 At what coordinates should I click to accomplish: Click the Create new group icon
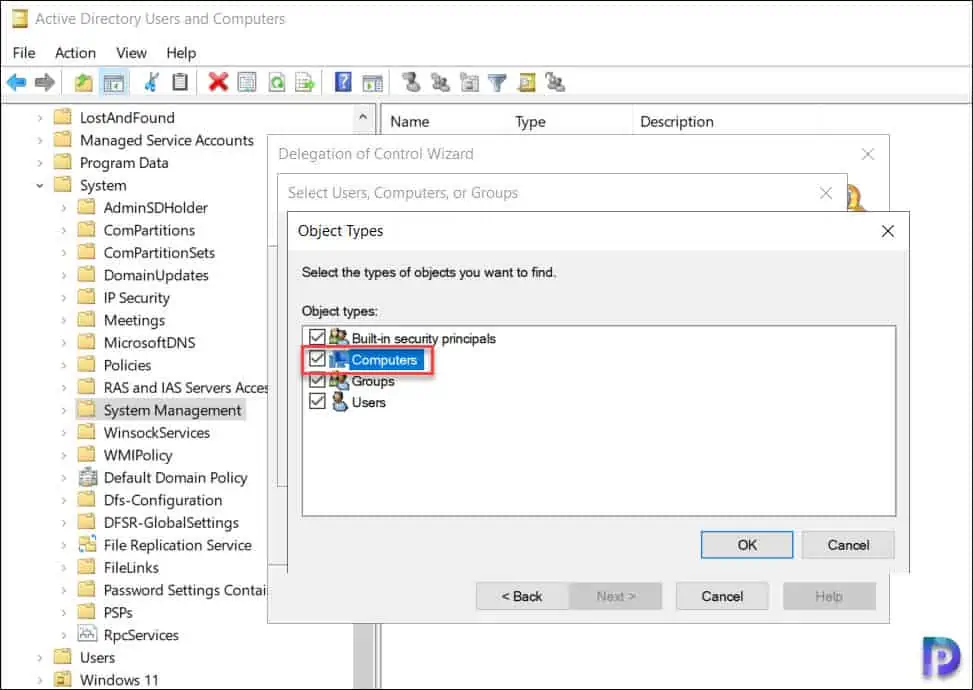pos(441,82)
